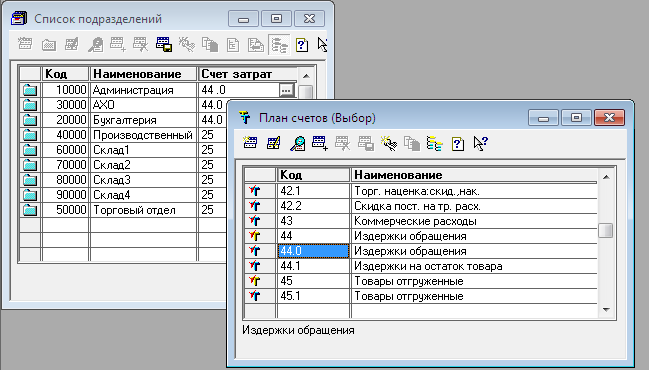Click Счет затрат column header
Viewport: 649px width, 370px height.
pos(248,74)
